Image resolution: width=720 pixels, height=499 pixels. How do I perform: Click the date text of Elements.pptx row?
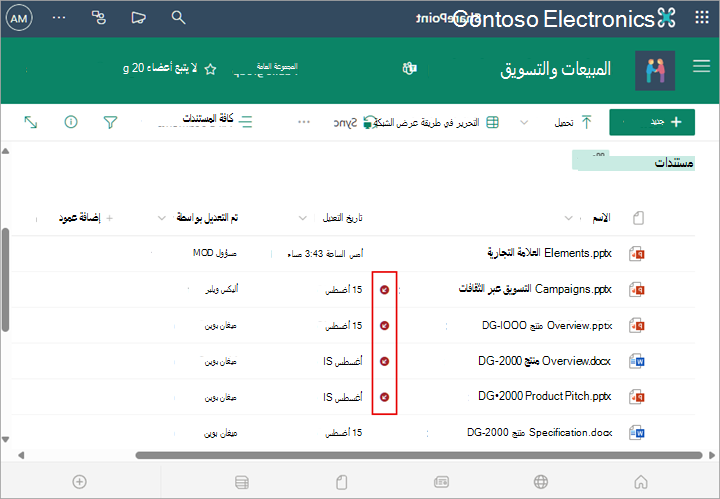tap(325, 253)
